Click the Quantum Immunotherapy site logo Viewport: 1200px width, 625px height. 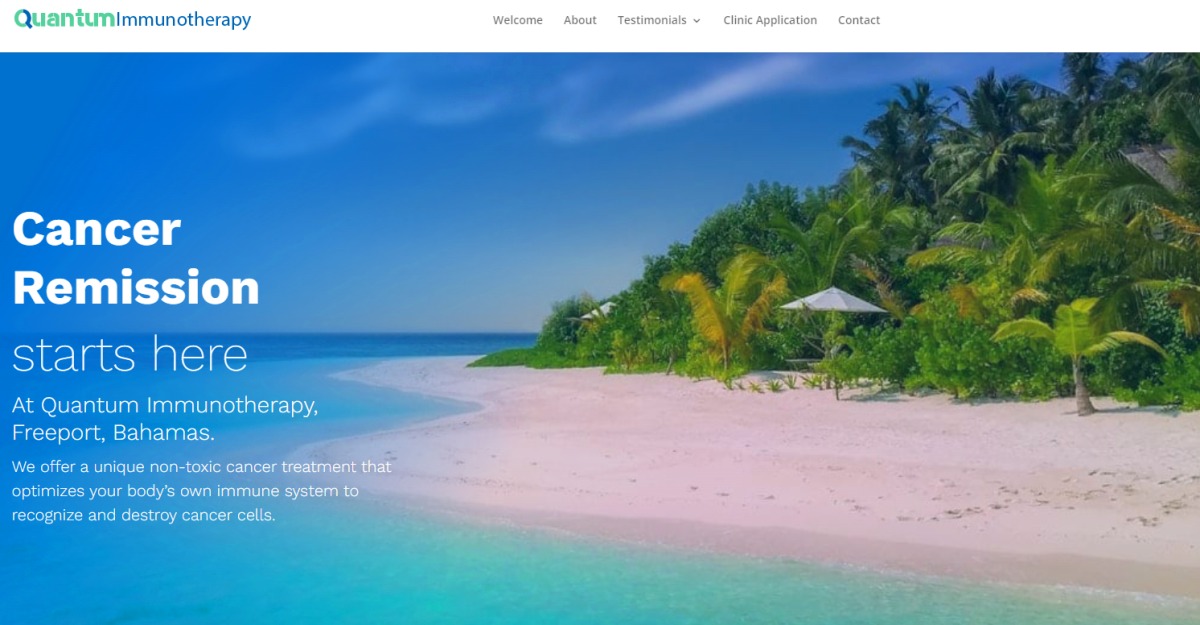(x=133, y=19)
